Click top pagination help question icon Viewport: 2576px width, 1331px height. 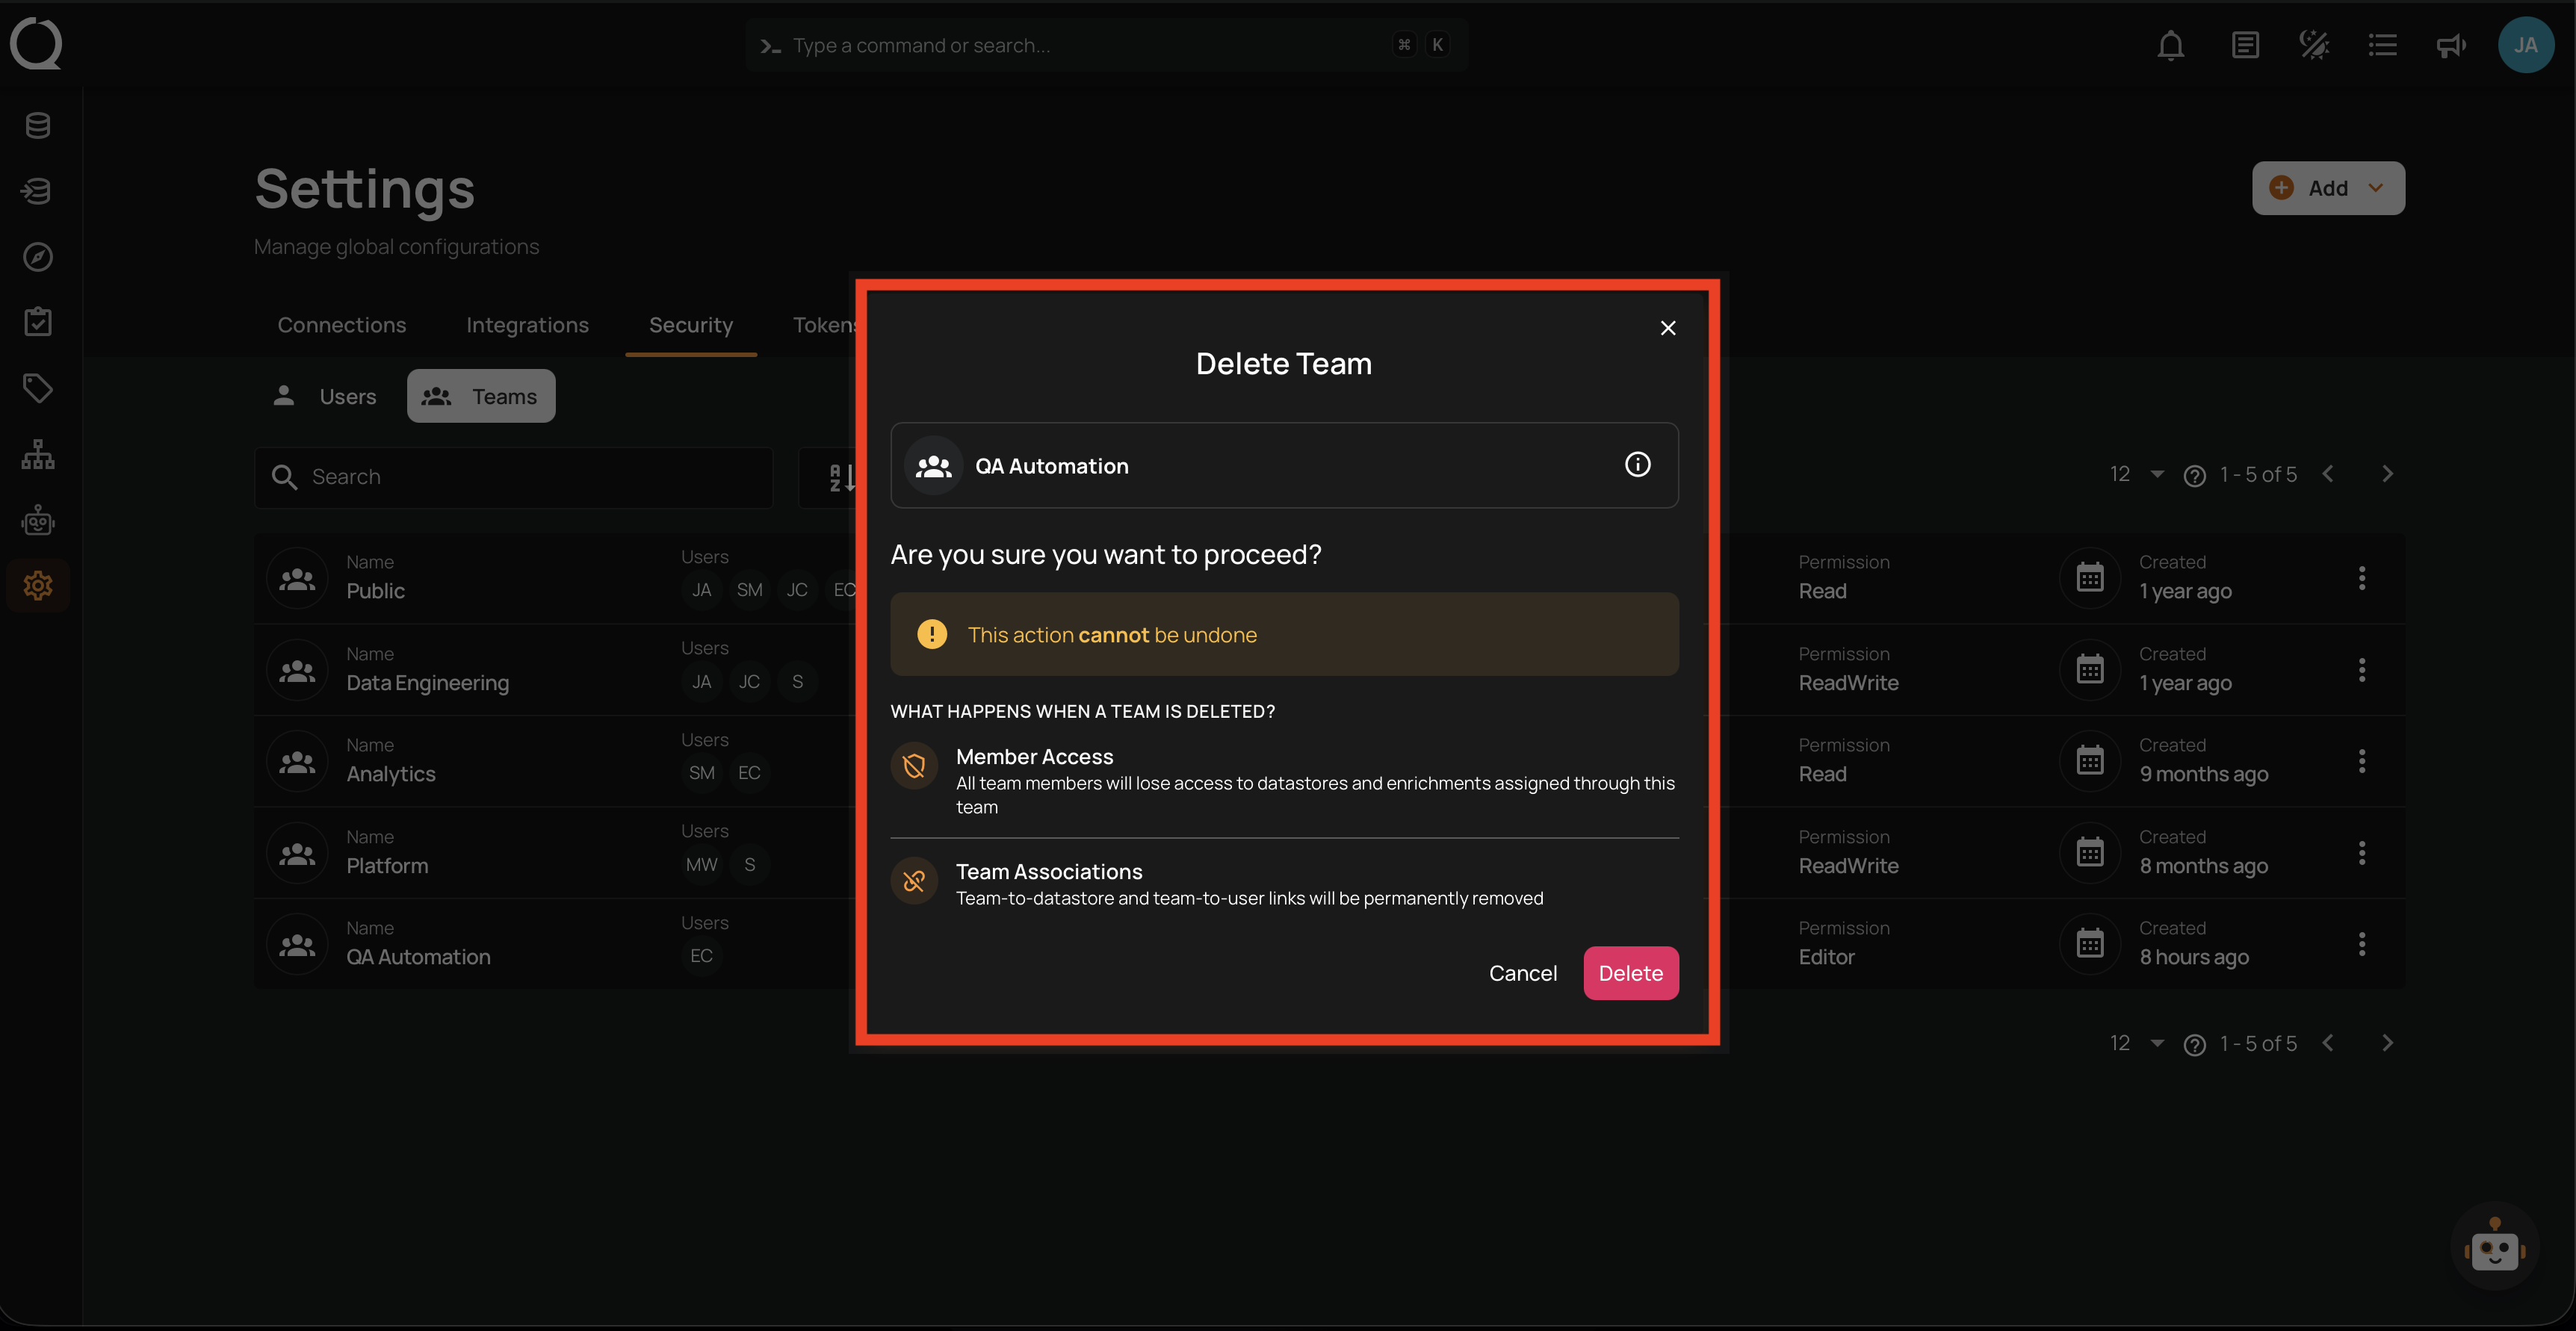click(2195, 476)
